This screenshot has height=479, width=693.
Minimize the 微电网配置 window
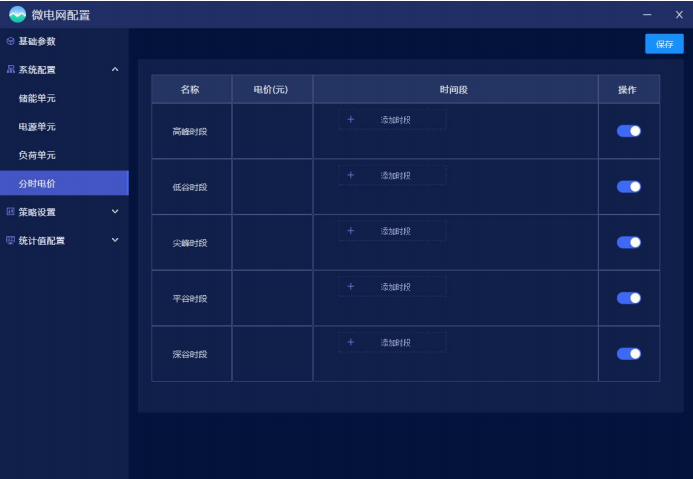click(x=648, y=14)
